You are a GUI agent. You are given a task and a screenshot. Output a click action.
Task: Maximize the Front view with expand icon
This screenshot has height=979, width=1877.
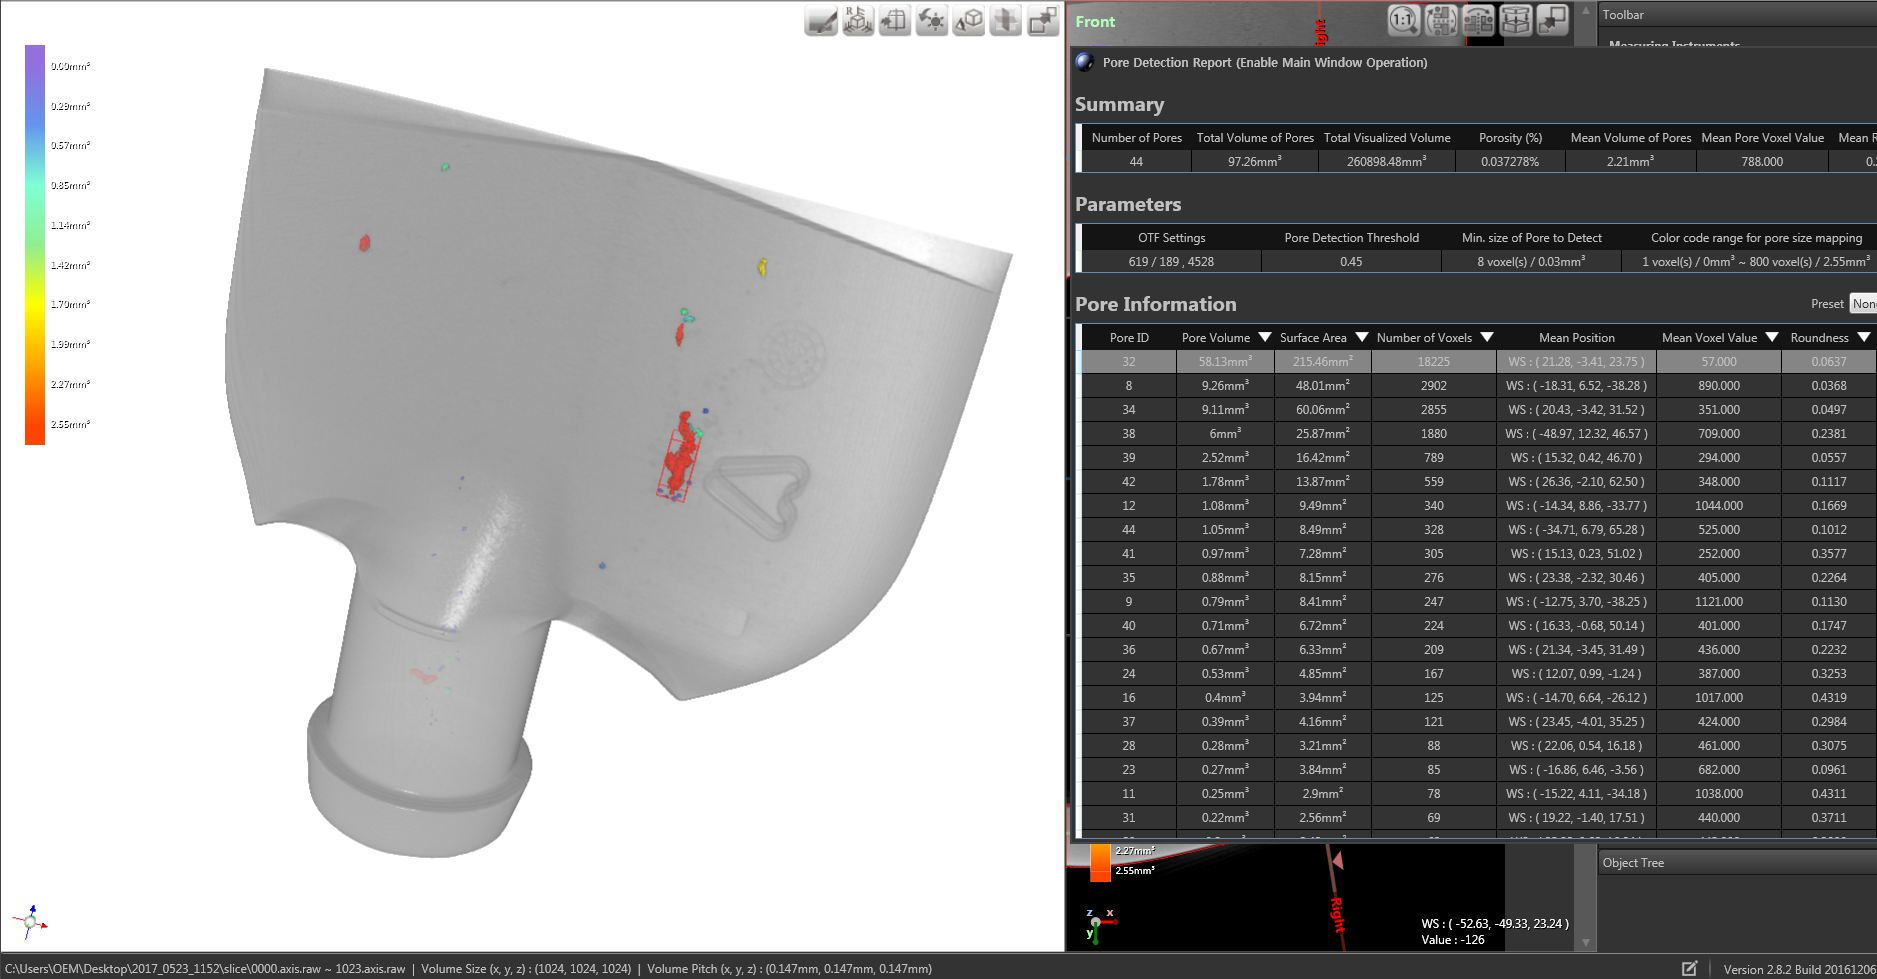pos(1552,20)
